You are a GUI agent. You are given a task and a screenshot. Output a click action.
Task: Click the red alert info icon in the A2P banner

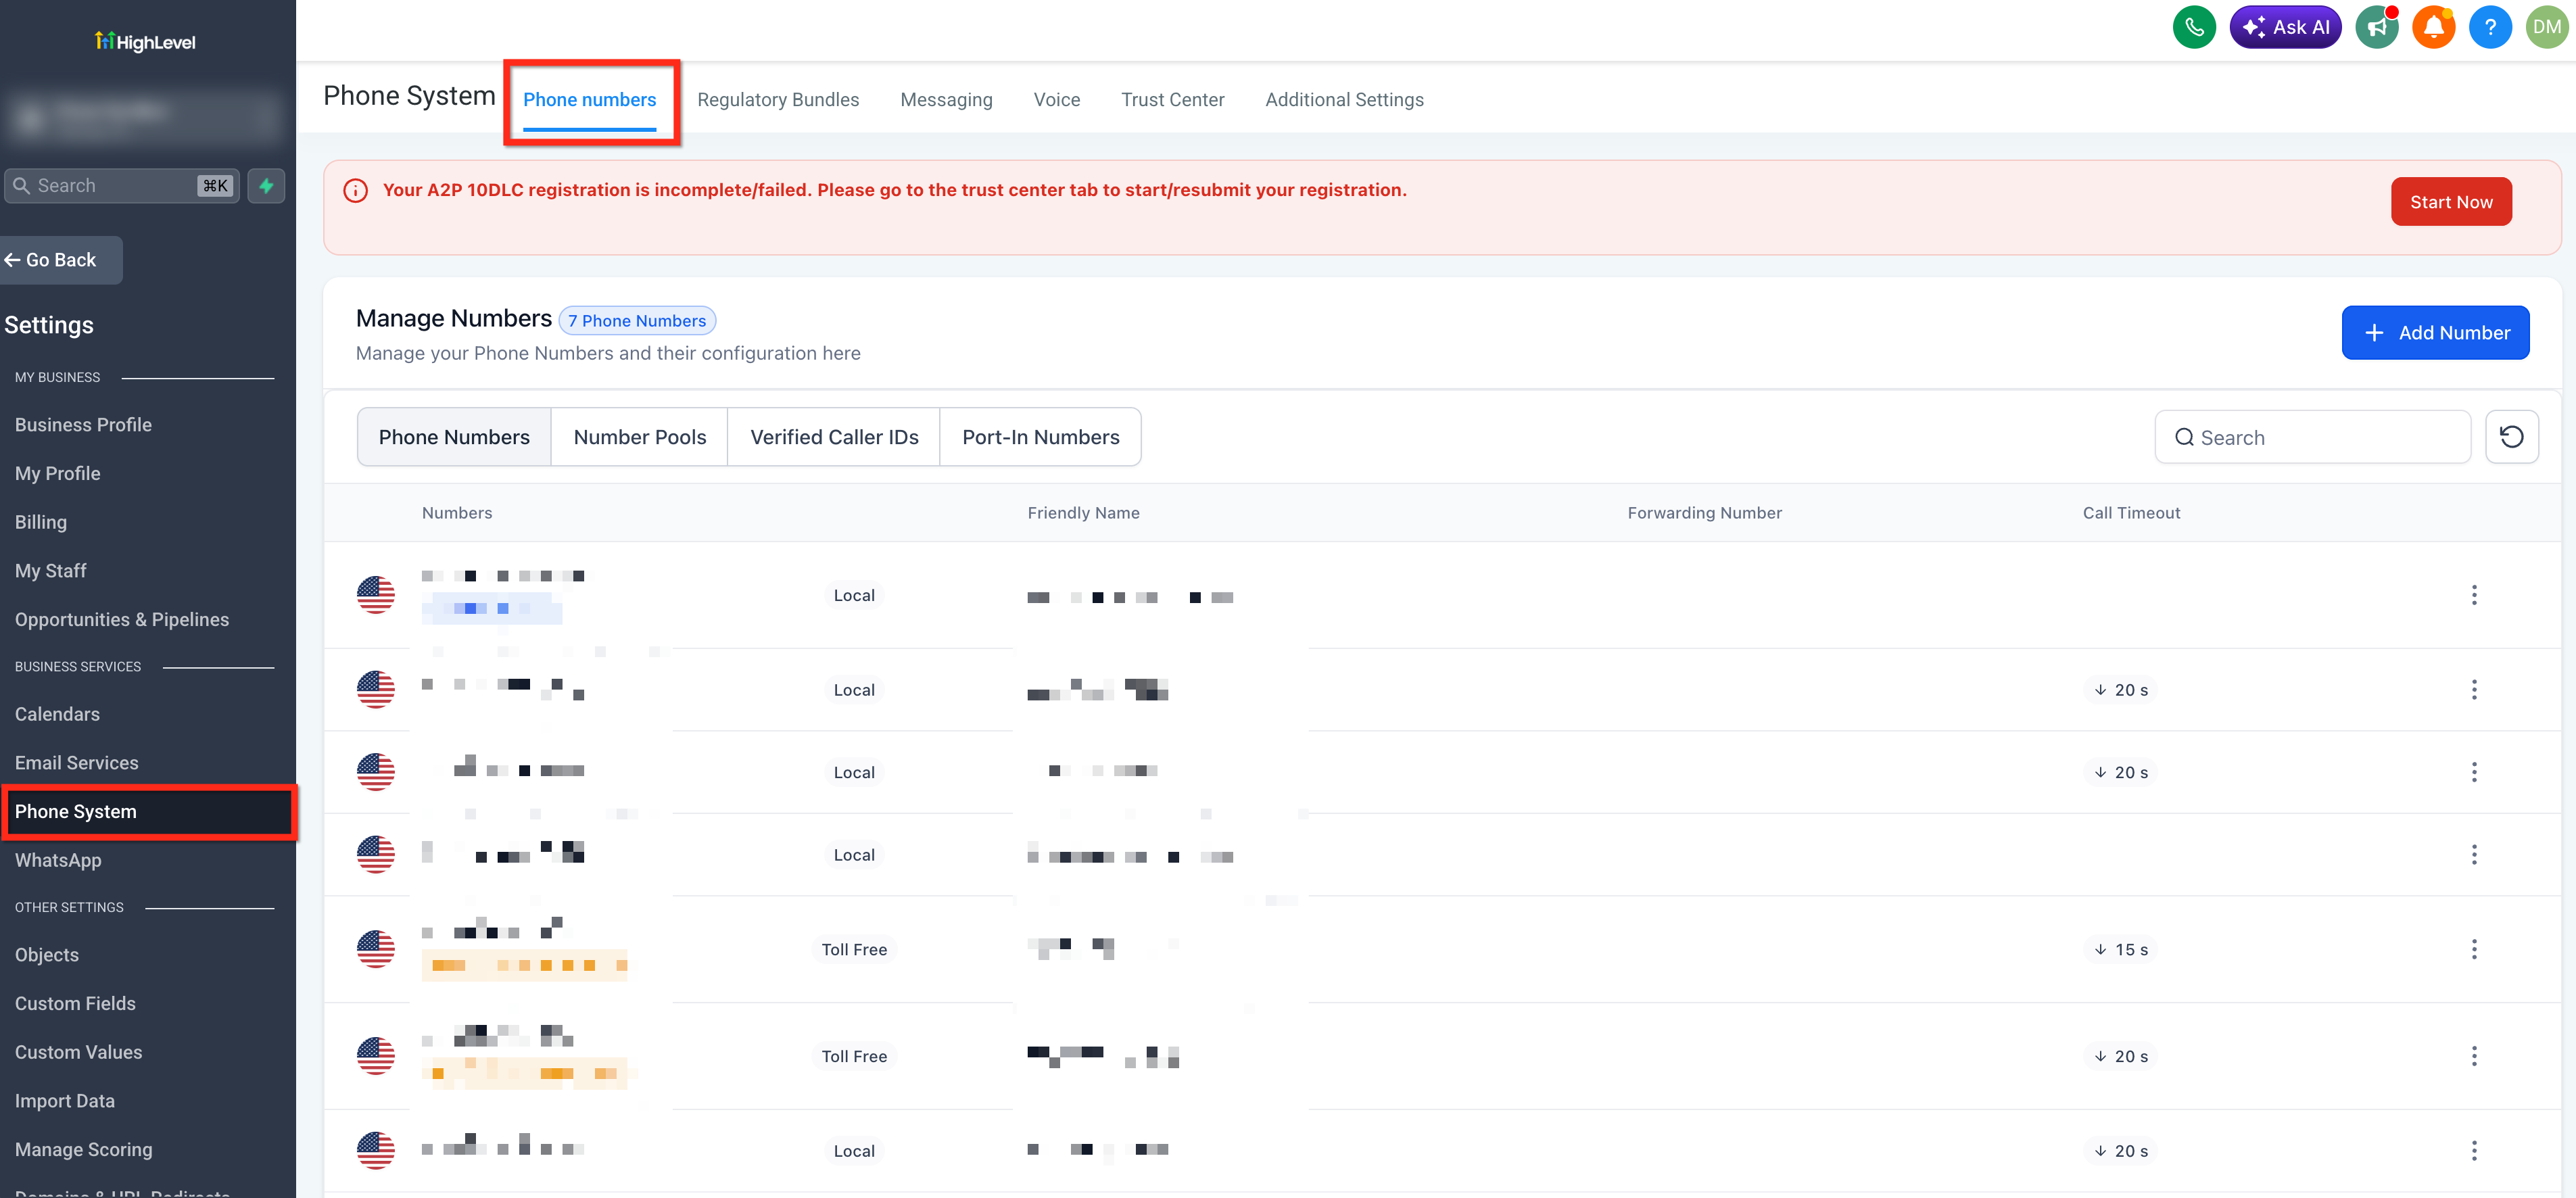(356, 190)
